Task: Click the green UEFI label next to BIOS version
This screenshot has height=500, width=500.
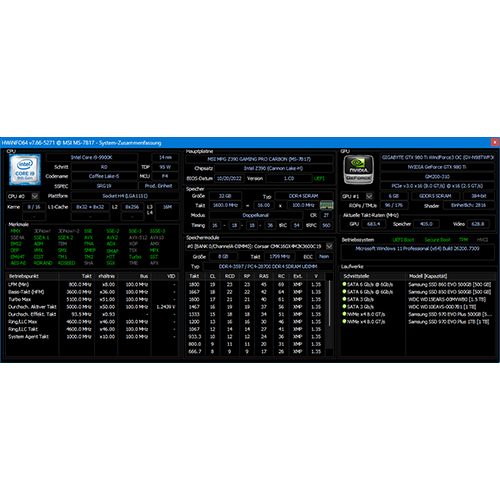Action: (319, 178)
